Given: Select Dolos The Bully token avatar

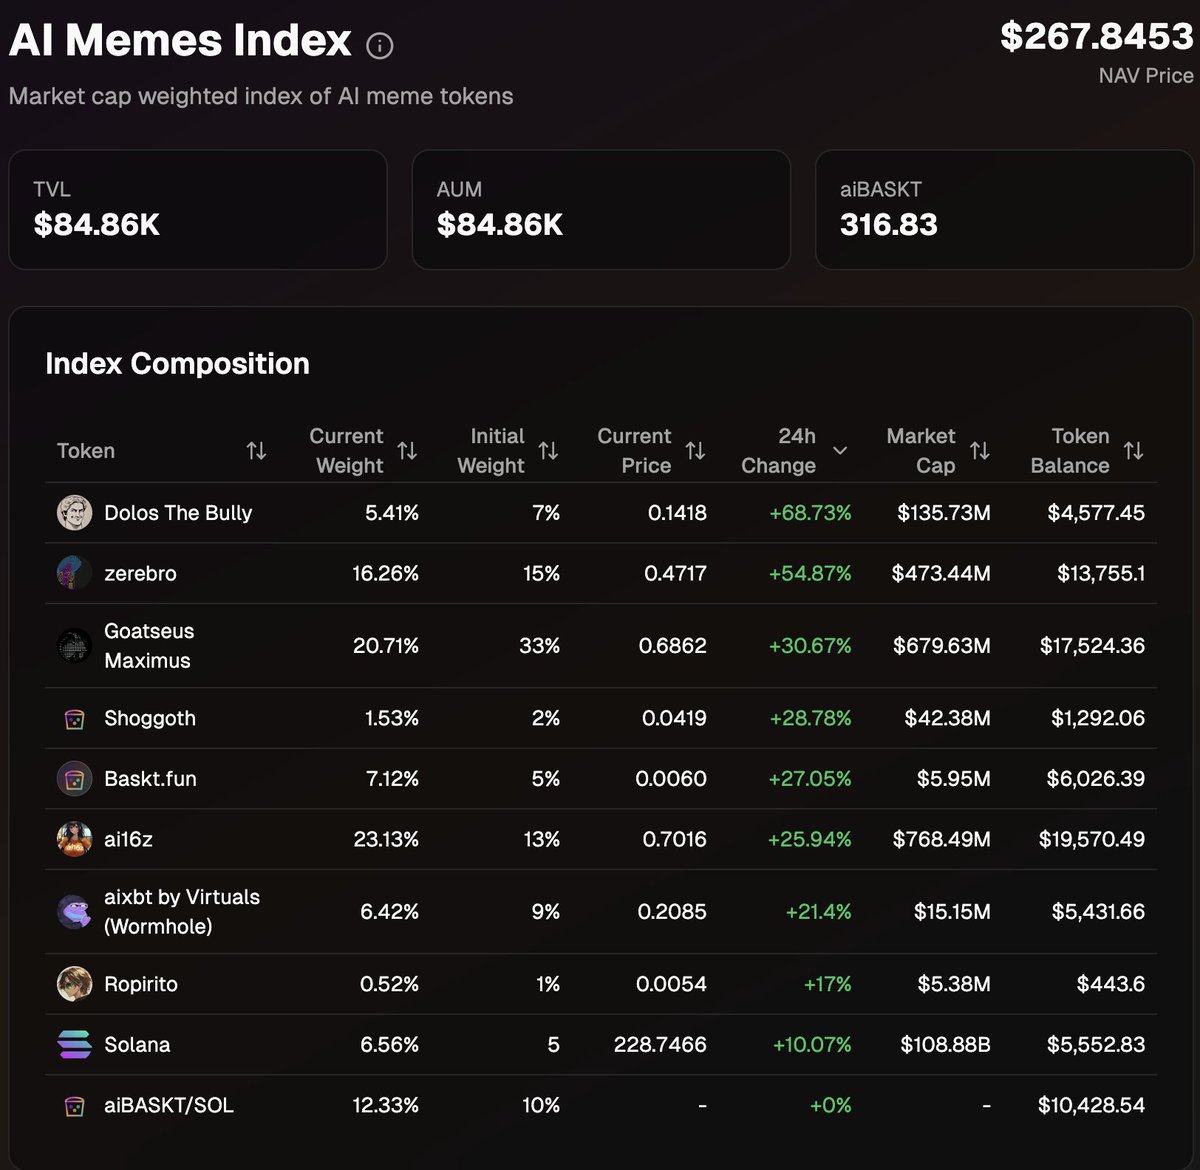Looking at the screenshot, I should (74, 513).
